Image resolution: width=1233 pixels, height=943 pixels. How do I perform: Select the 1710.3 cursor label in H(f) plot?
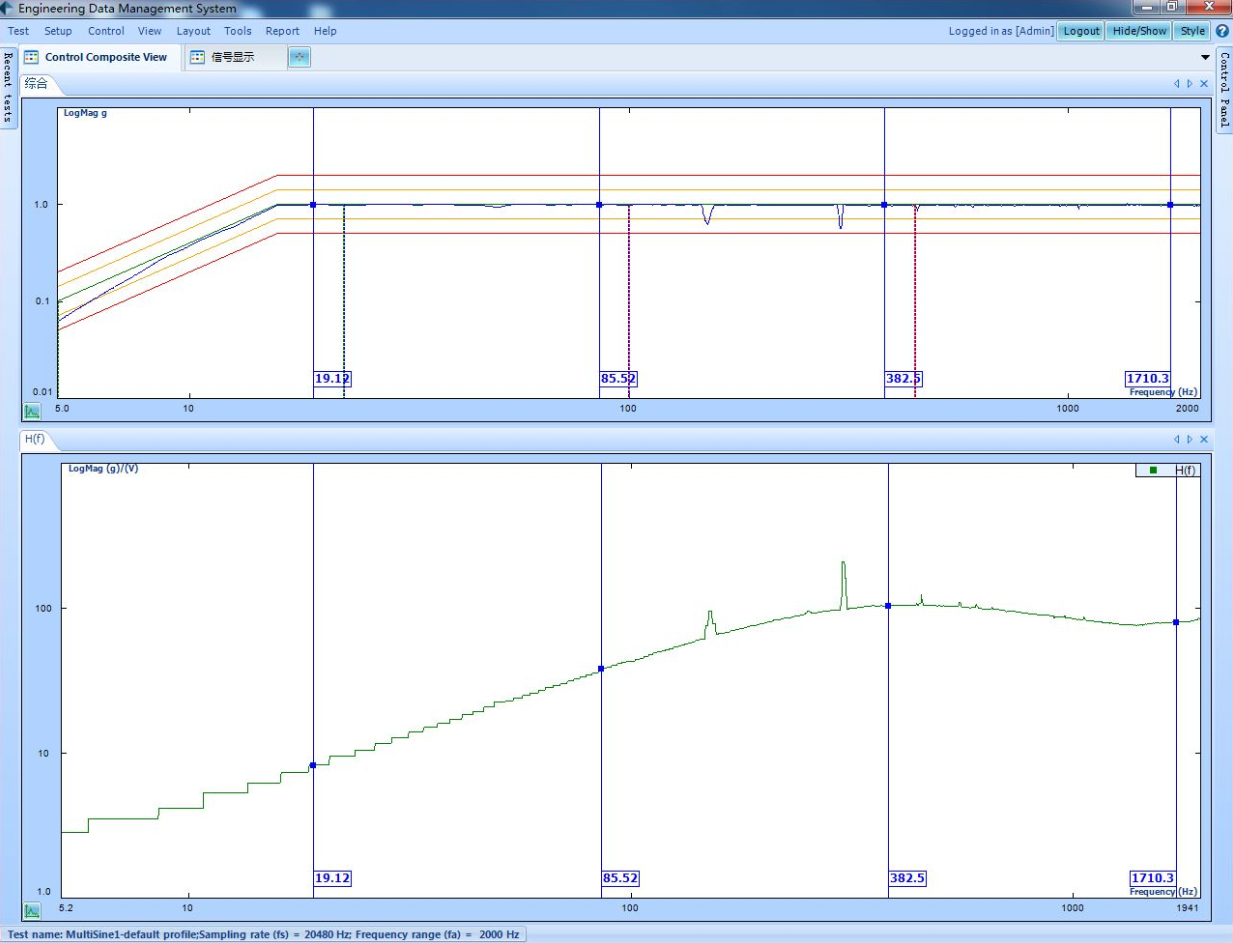[x=1153, y=878]
